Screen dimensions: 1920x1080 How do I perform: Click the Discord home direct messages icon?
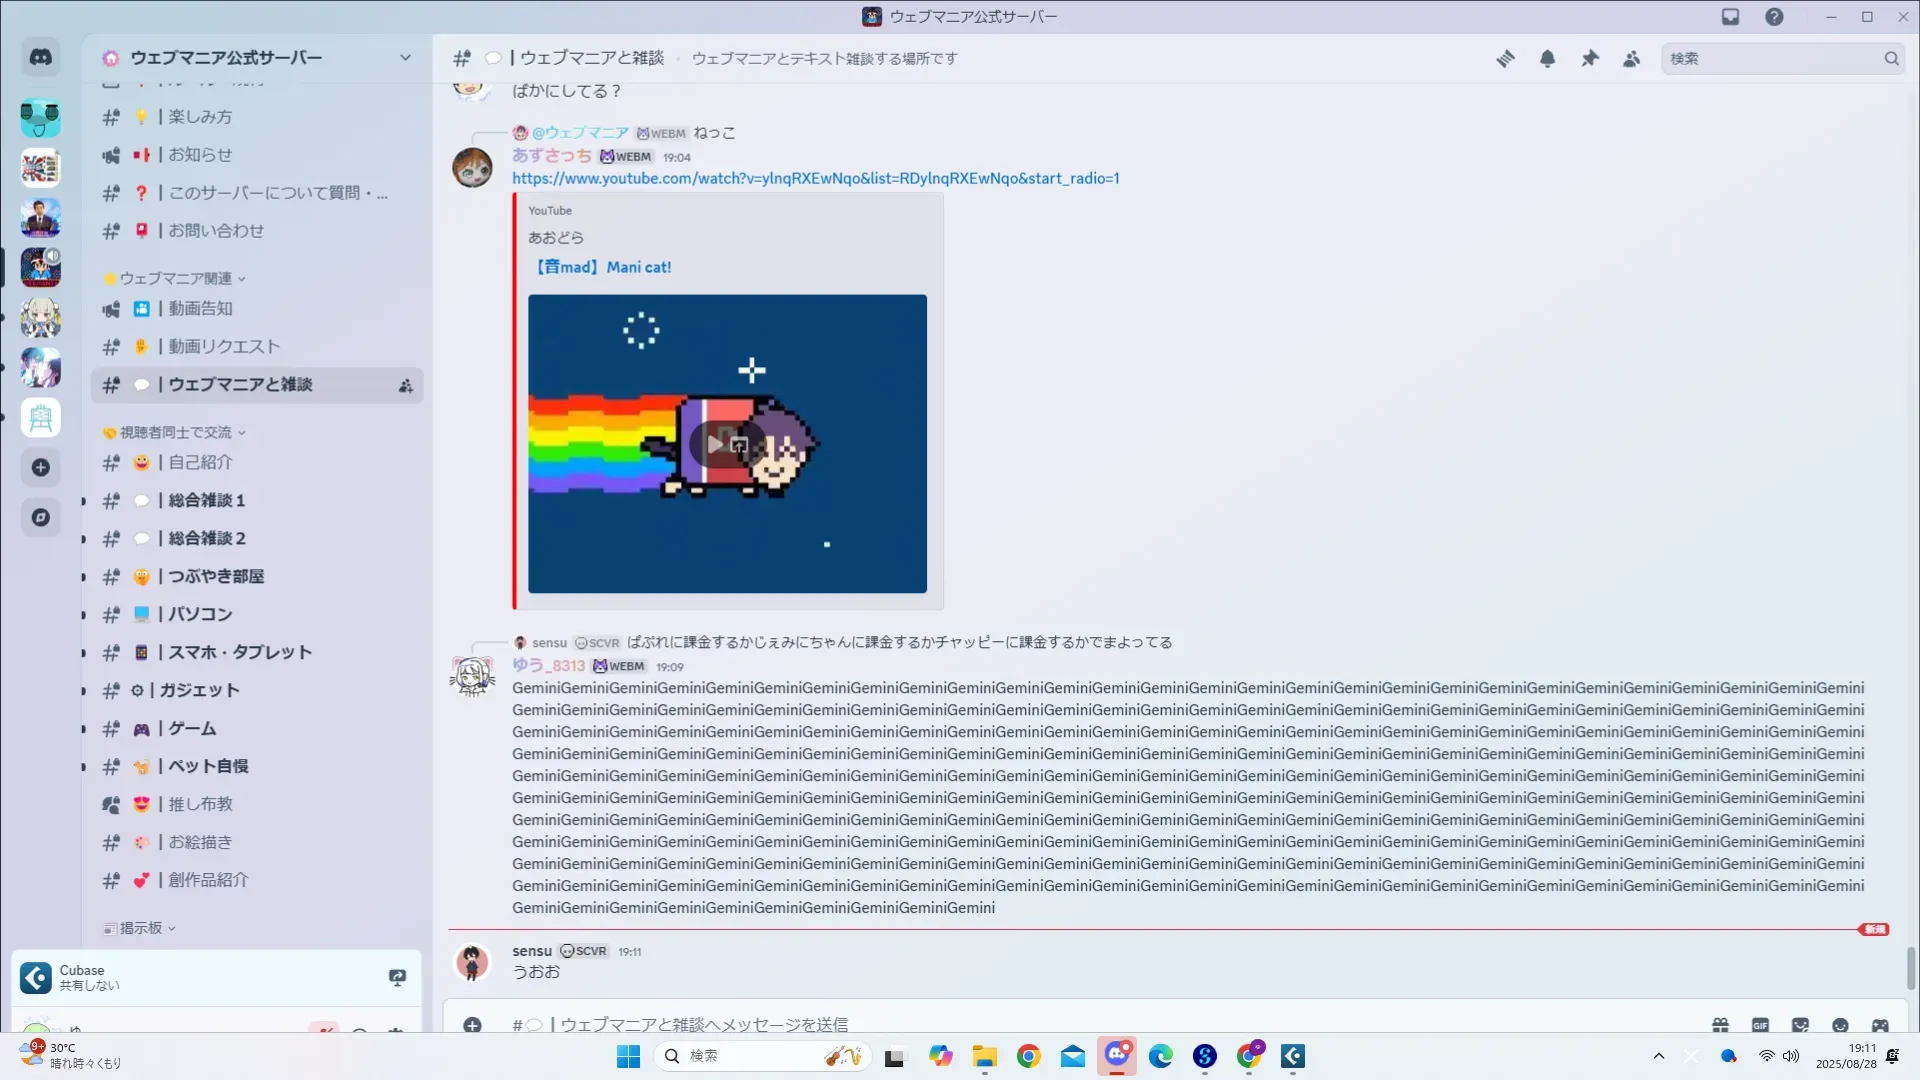point(41,58)
